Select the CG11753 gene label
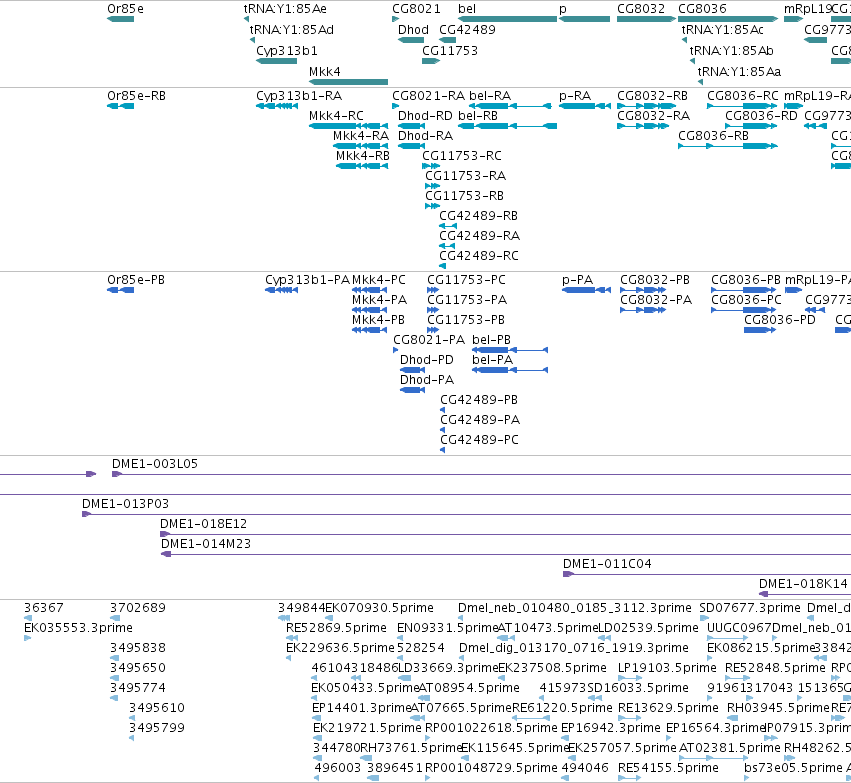The image size is (851, 783). pyautogui.click(x=450, y=50)
